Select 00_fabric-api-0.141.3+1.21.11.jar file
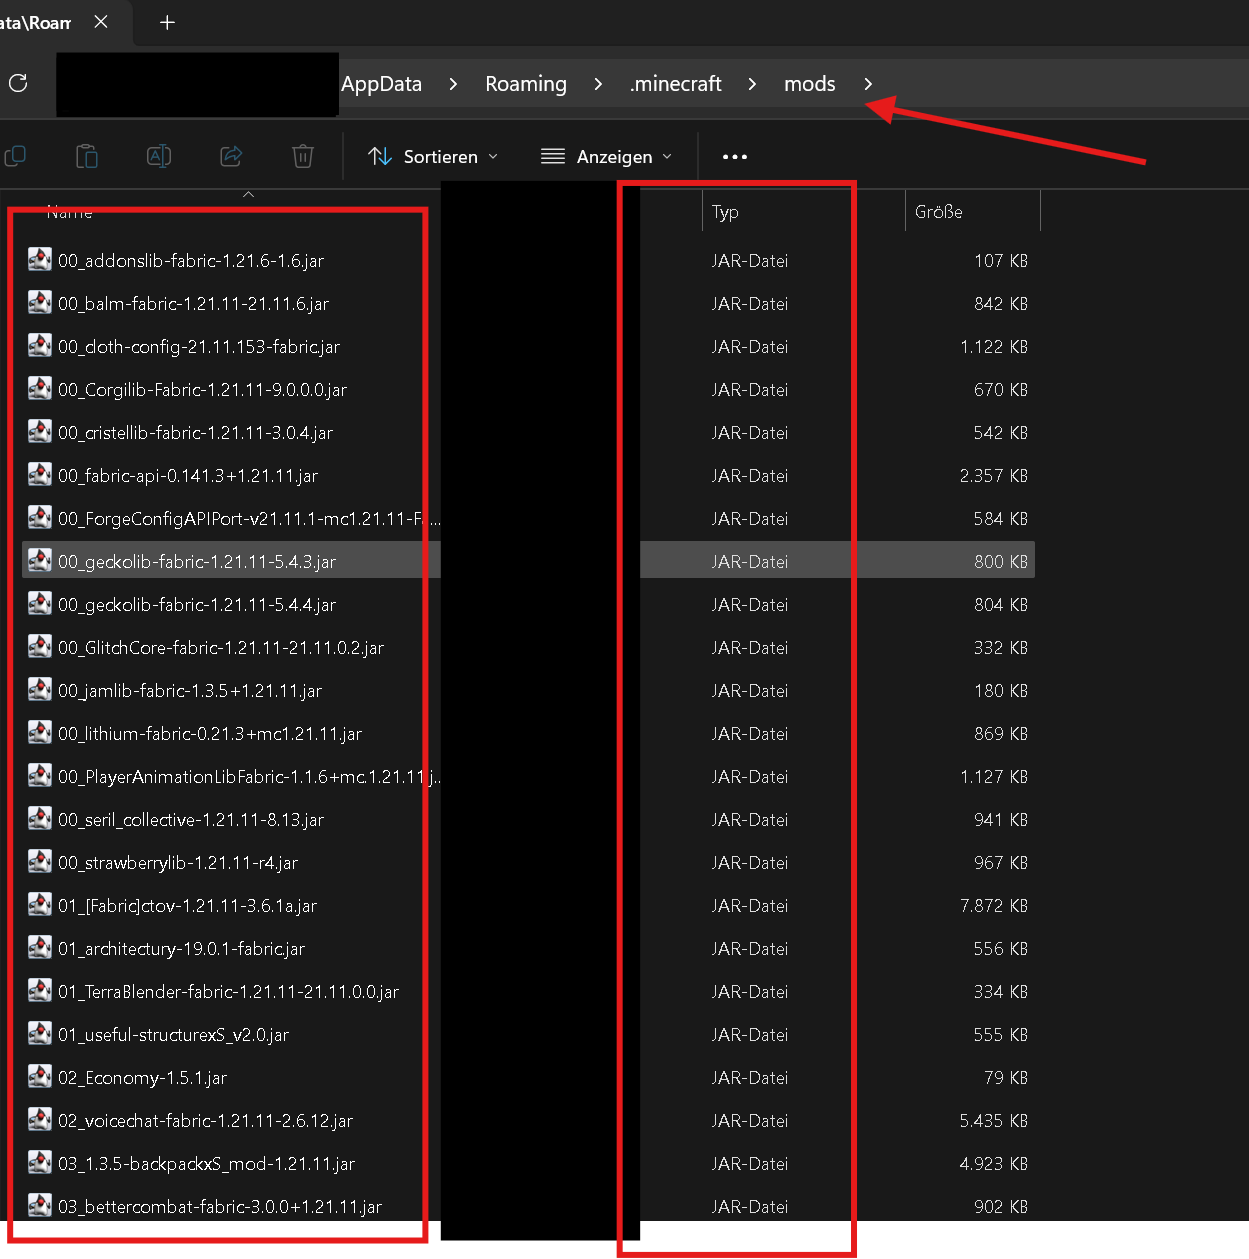This screenshot has height=1259, width=1249. pos(188,476)
